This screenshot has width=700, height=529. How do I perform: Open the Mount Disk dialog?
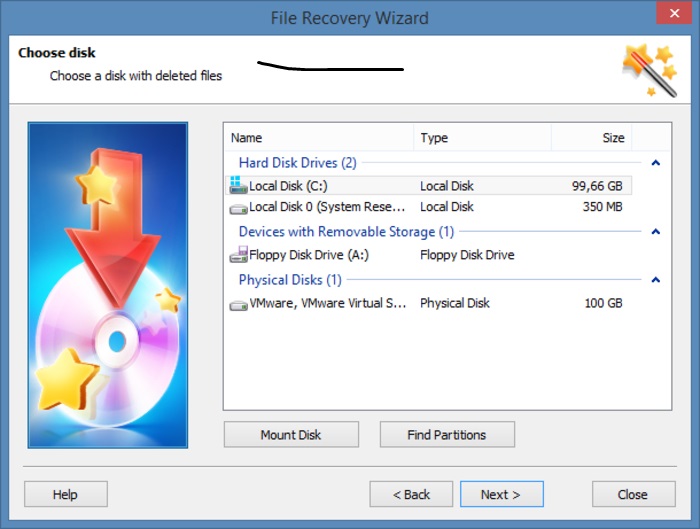tap(291, 434)
